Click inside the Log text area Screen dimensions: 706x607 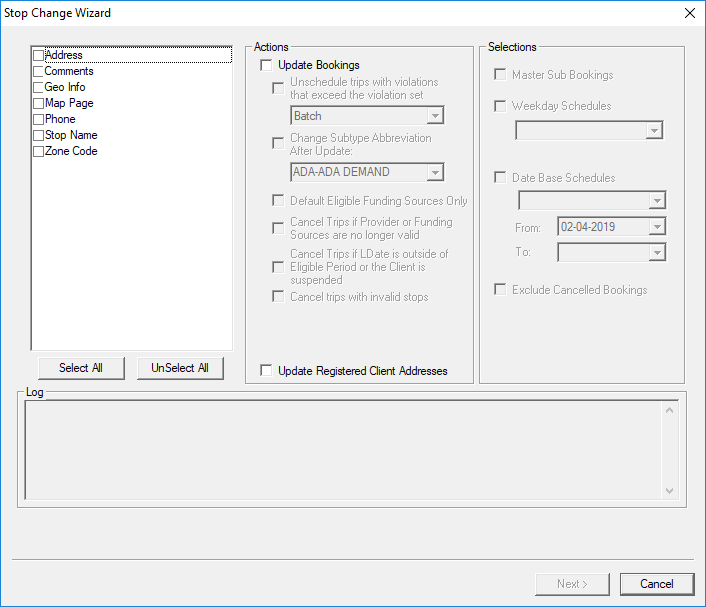pos(340,450)
